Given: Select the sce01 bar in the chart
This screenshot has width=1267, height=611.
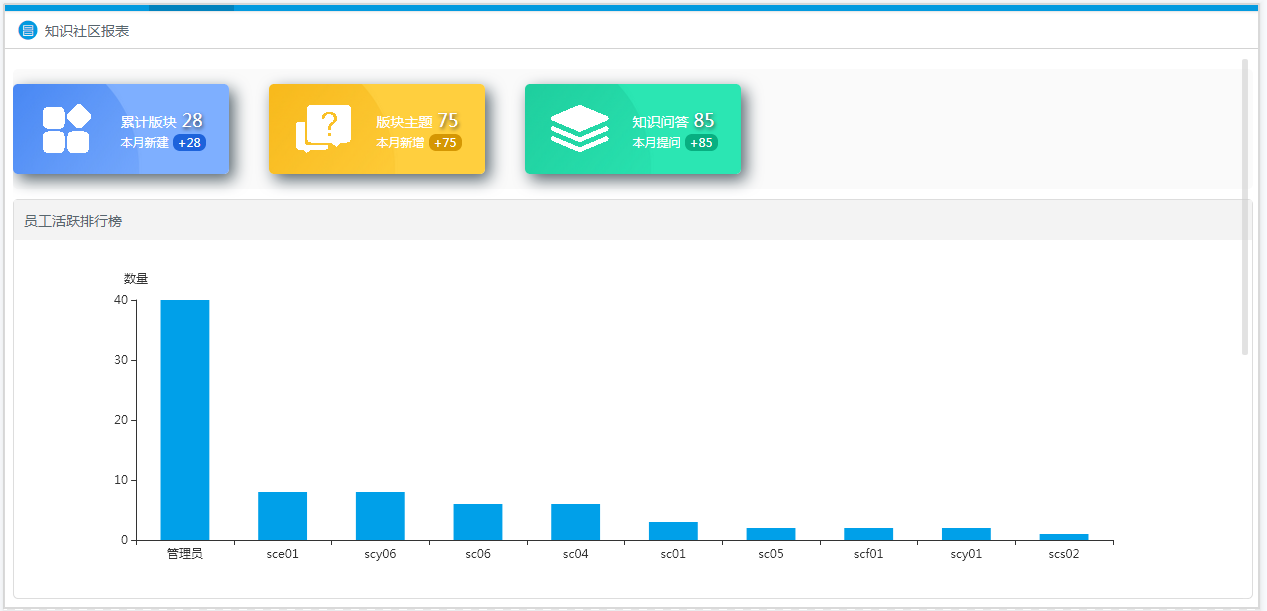Looking at the screenshot, I should click(x=282, y=516).
